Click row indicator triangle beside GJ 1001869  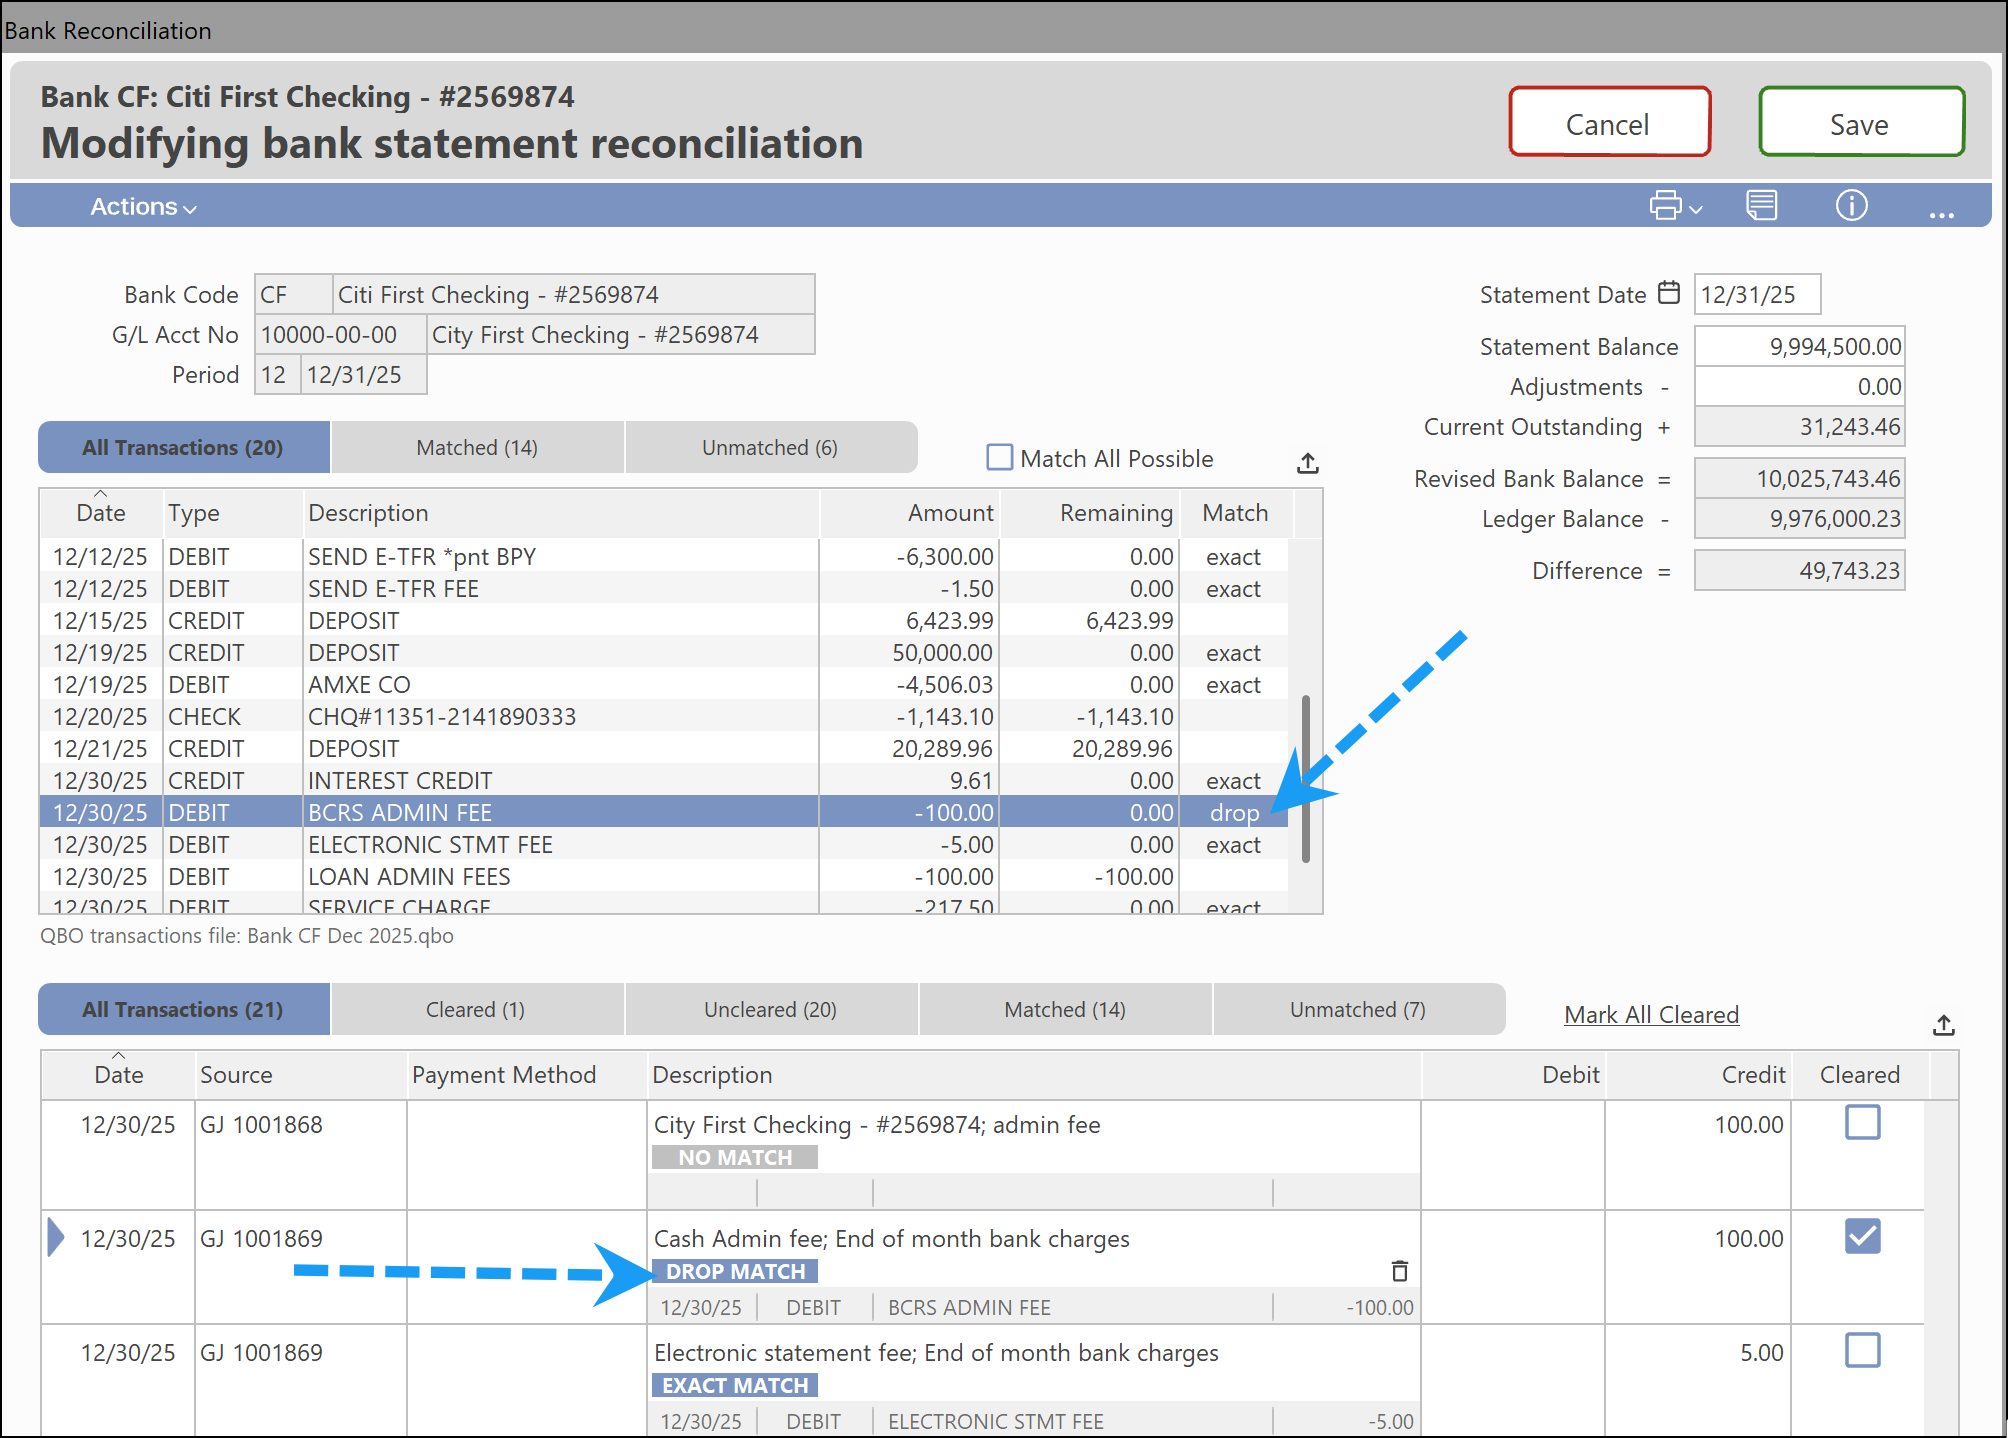pyautogui.click(x=56, y=1237)
